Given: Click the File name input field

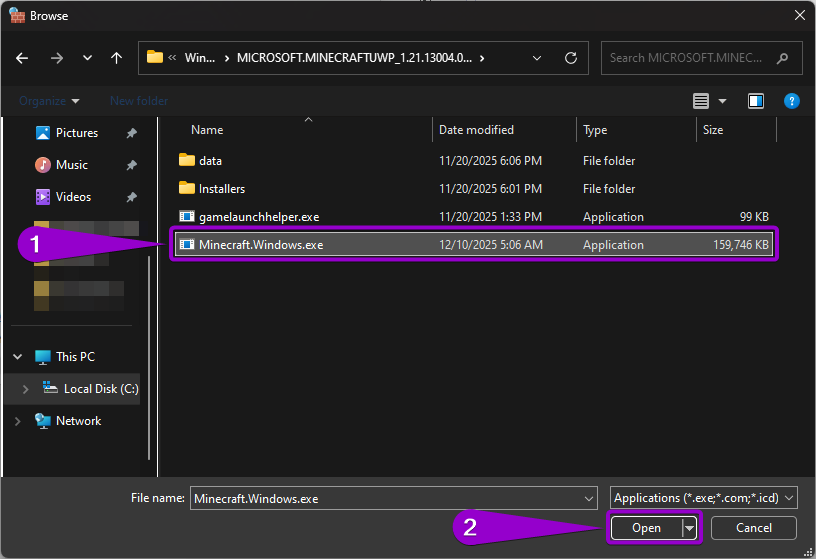Looking at the screenshot, I should (393, 499).
